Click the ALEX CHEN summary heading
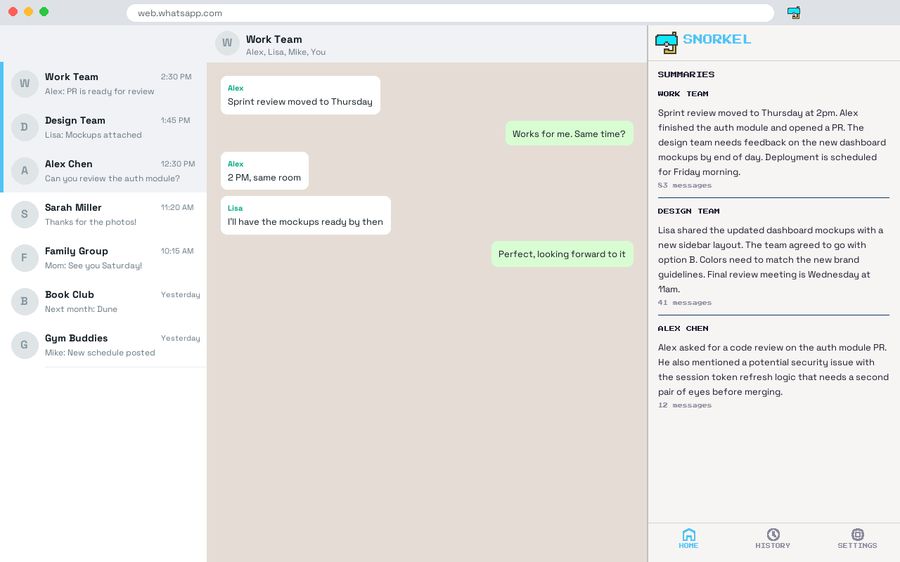This screenshot has width=900, height=562. 683,328
